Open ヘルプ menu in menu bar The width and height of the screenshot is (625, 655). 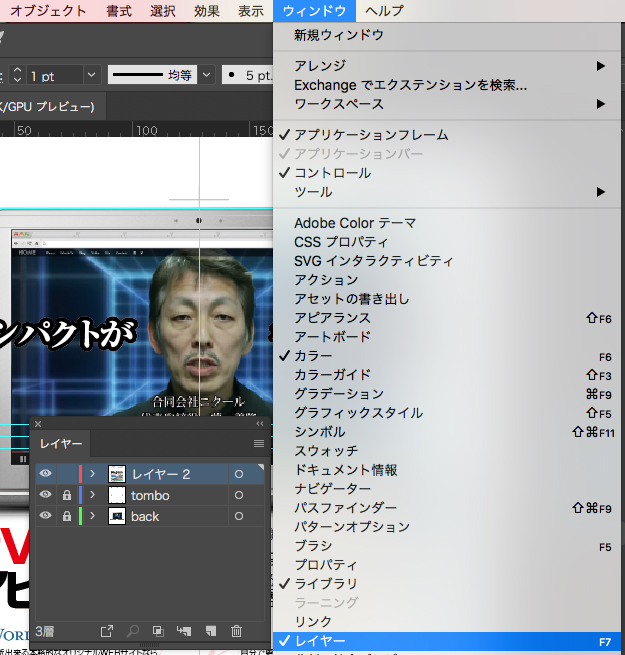click(x=384, y=11)
